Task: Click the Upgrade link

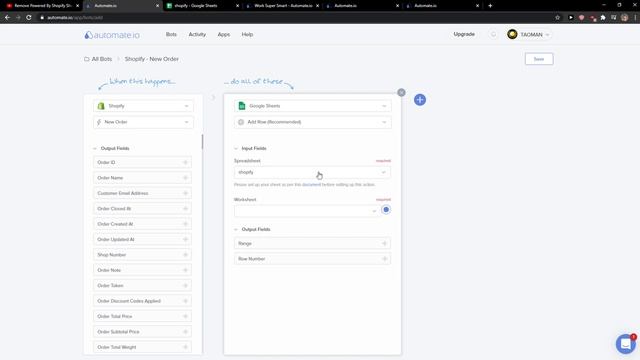Action: coord(464,34)
